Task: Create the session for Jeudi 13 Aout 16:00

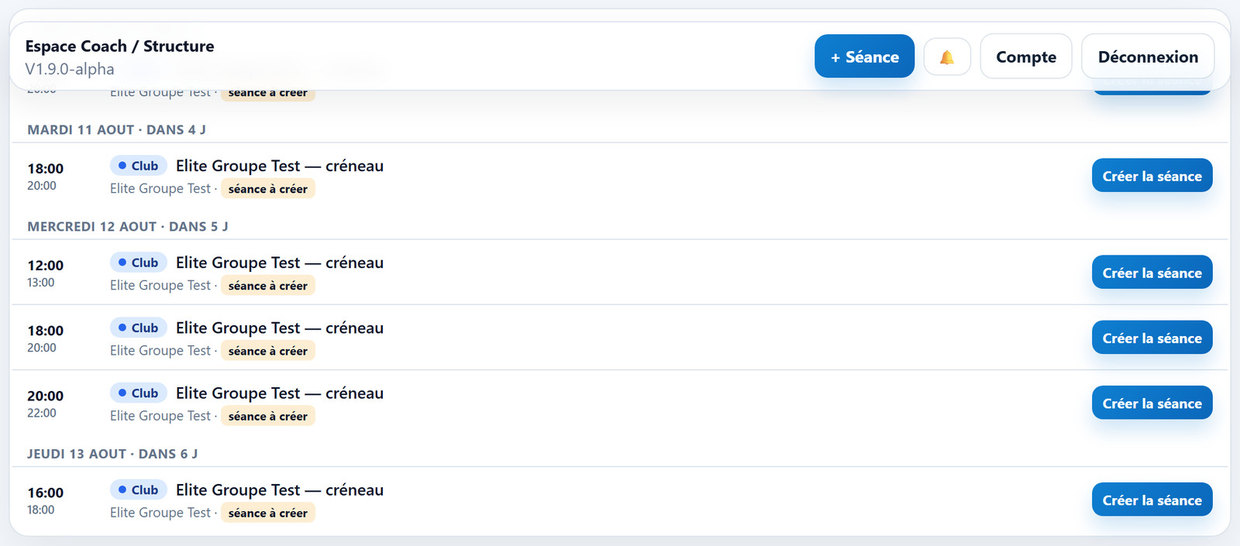Action: click(x=1152, y=500)
